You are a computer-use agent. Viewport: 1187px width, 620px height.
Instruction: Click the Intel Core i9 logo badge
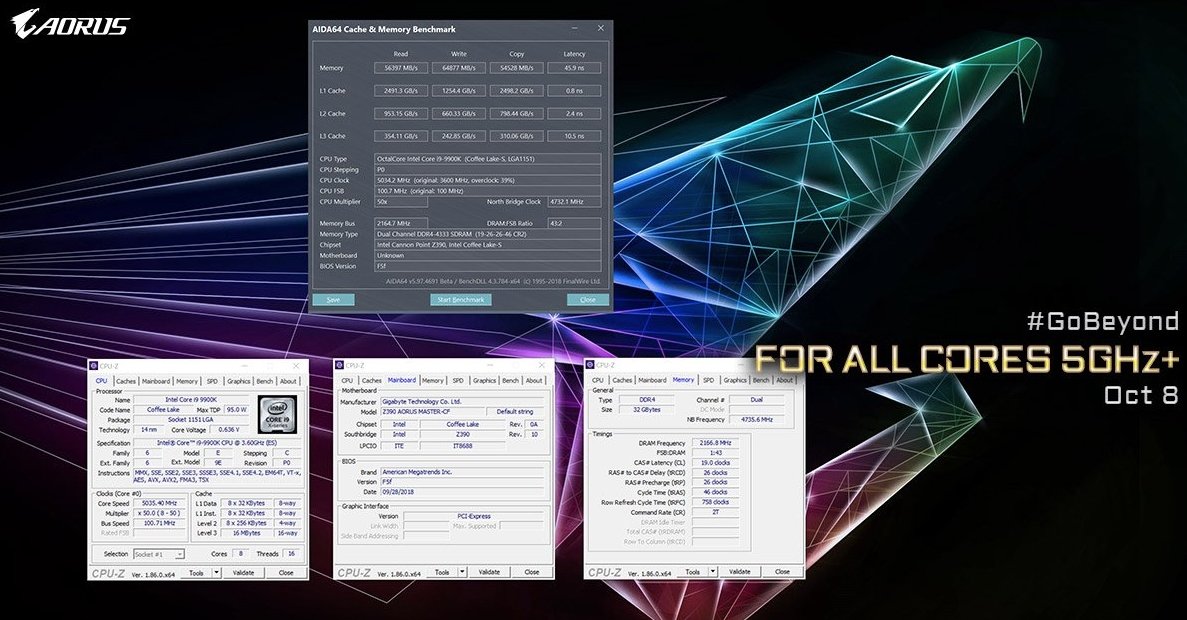(276, 413)
